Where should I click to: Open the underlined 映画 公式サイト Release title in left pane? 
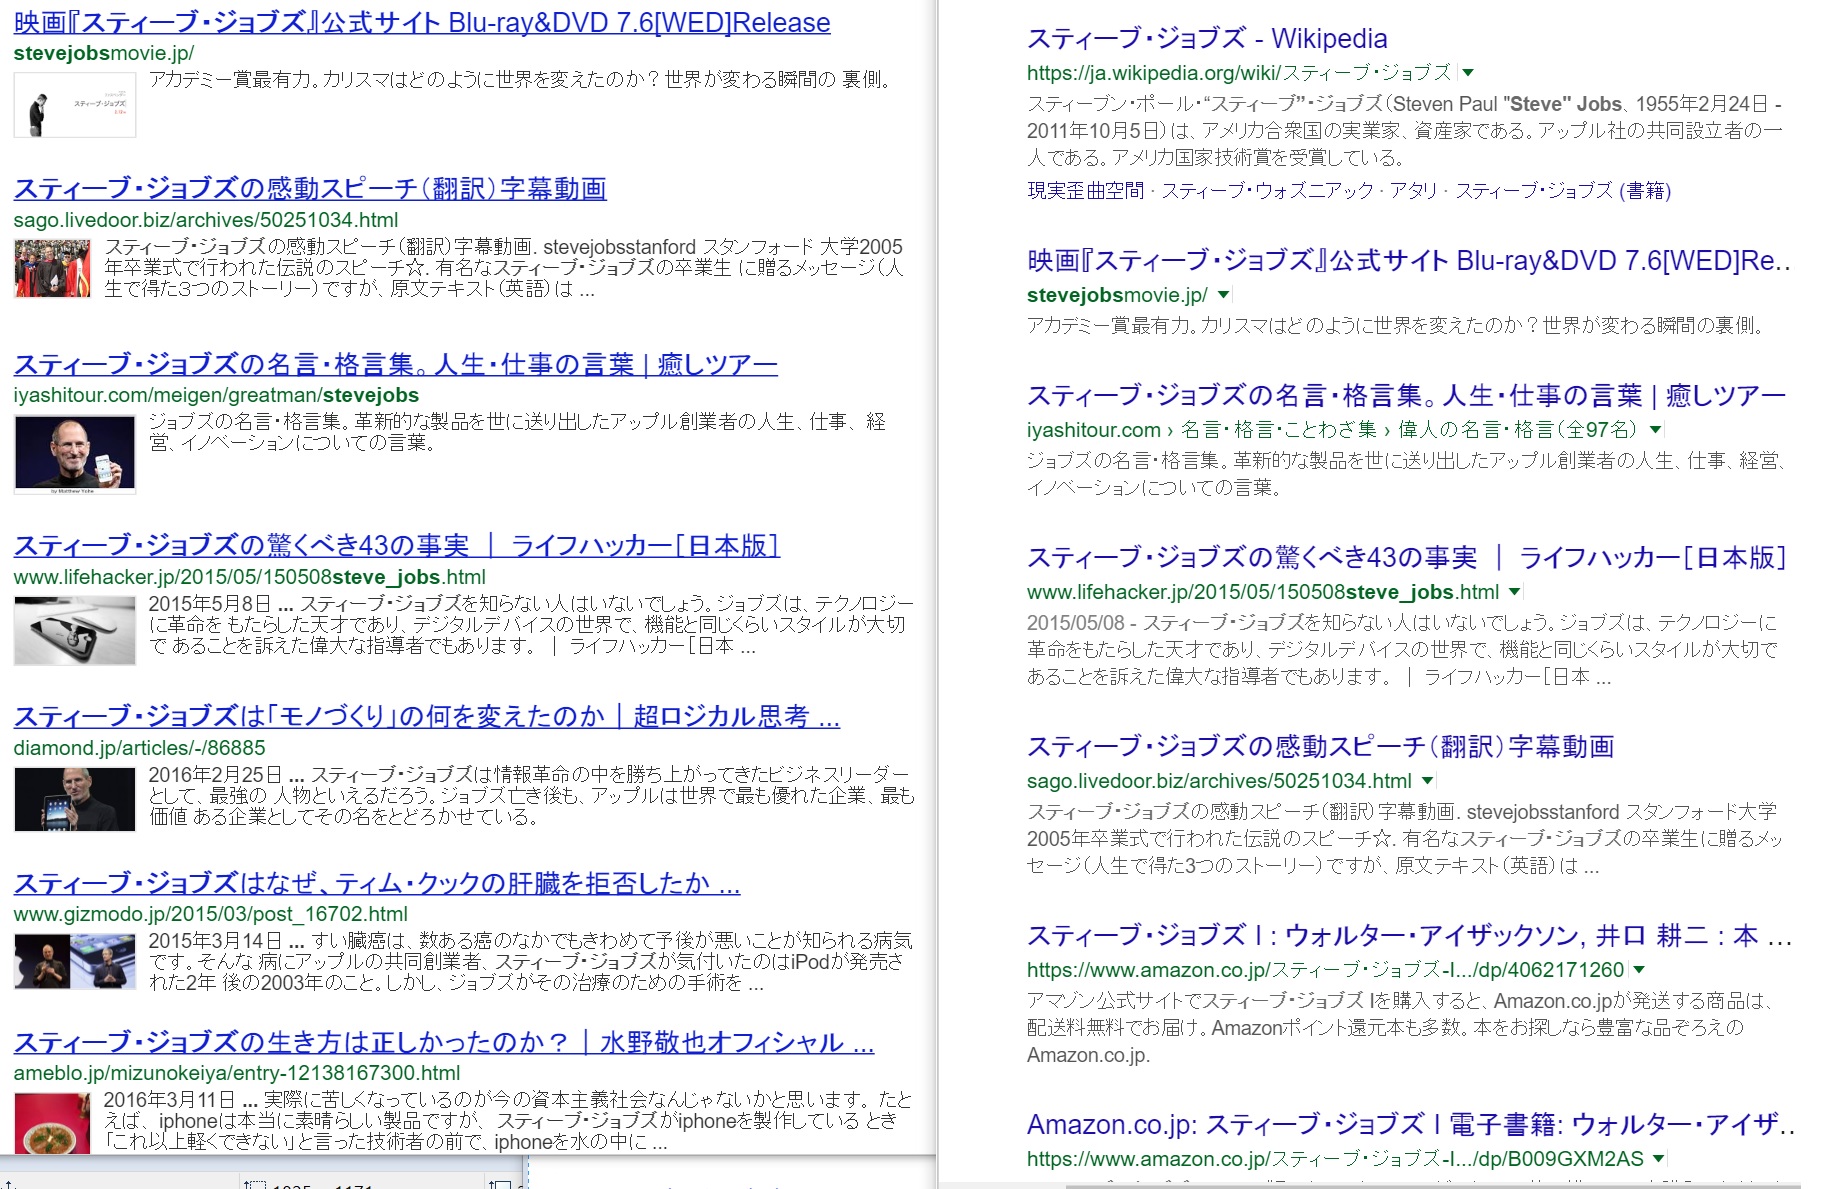coord(422,22)
